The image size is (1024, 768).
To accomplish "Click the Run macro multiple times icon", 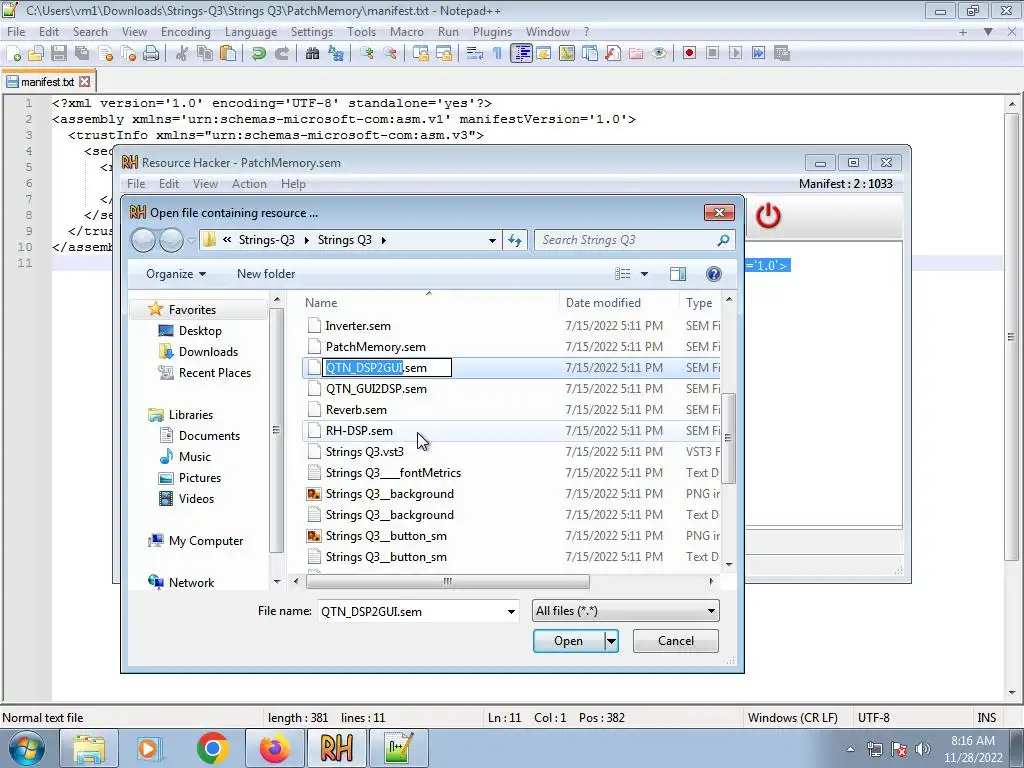I will click(758, 54).
